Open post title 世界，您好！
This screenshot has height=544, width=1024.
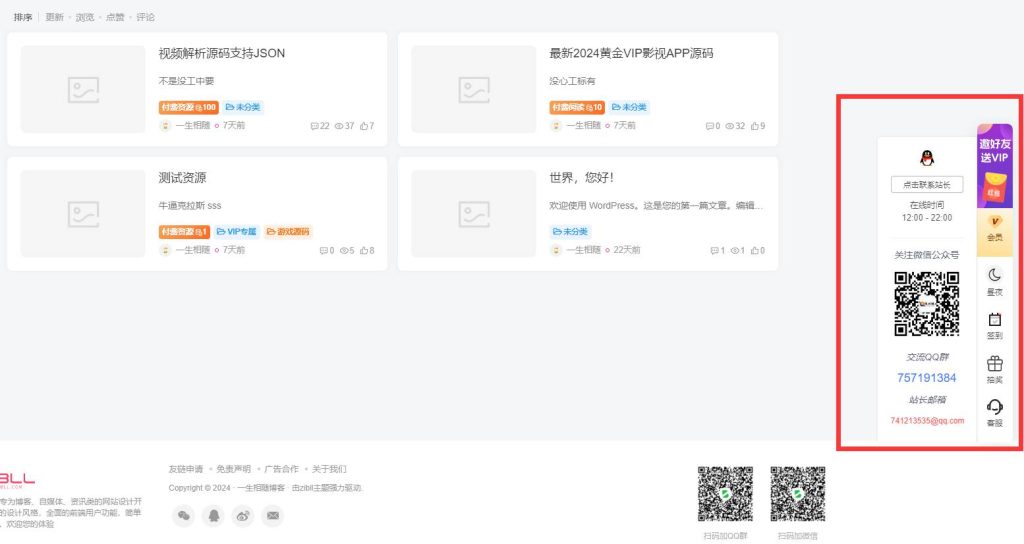coord(581,178)
